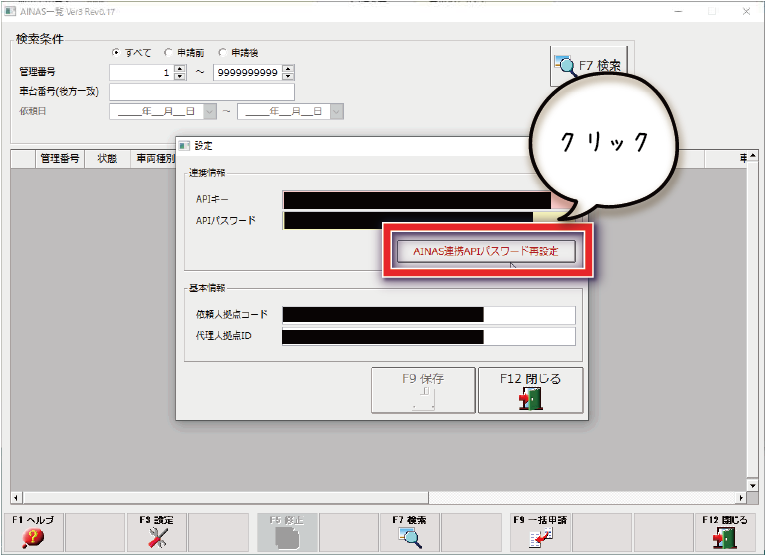Viewport: 765px width, 556px height.
Task: Increase the 管理番号 end value spinner
Action: pos(288,69)
